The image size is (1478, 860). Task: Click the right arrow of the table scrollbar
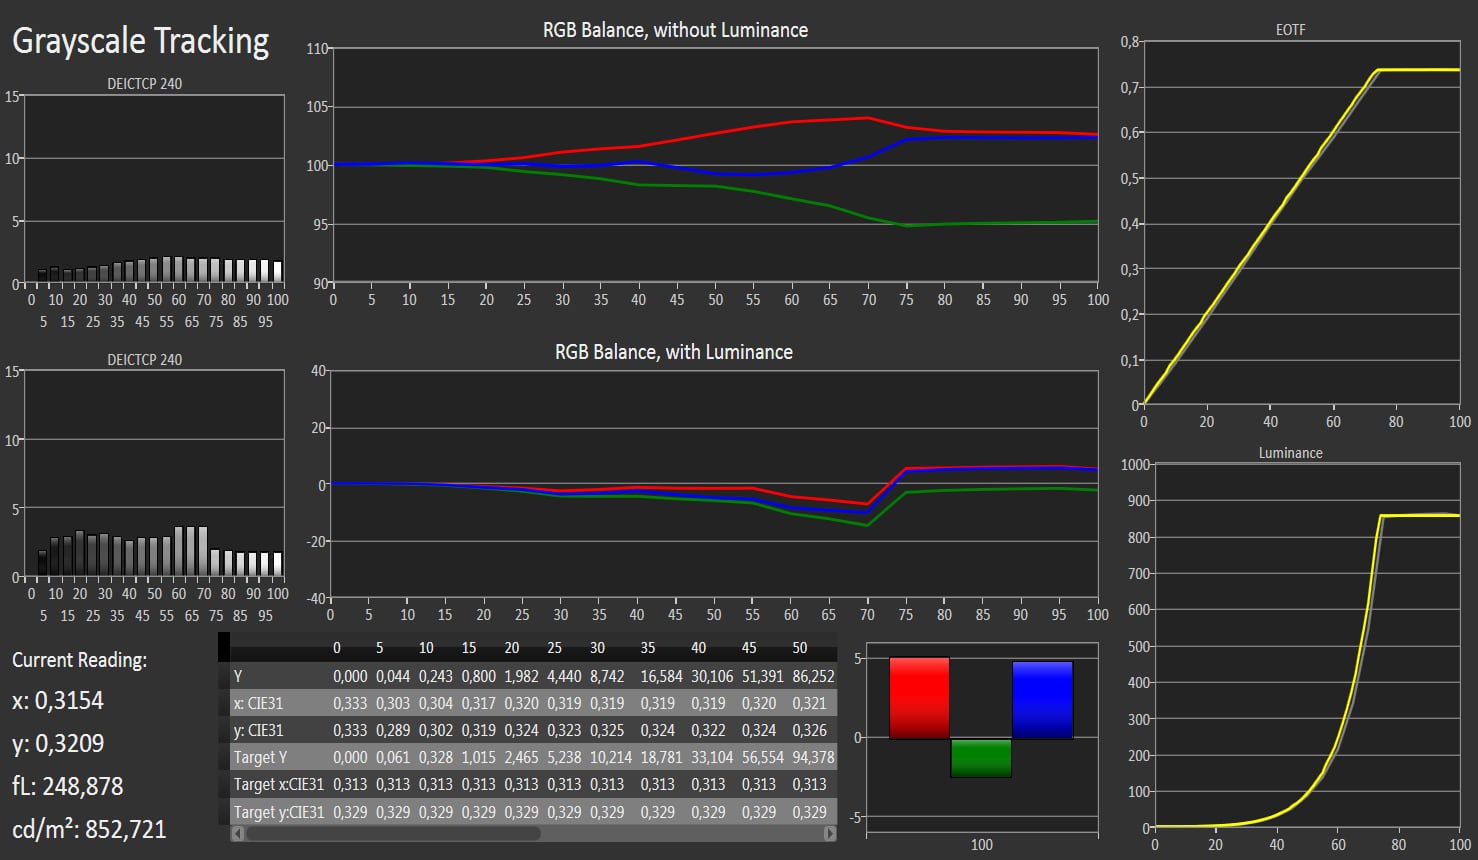(830, 833)
